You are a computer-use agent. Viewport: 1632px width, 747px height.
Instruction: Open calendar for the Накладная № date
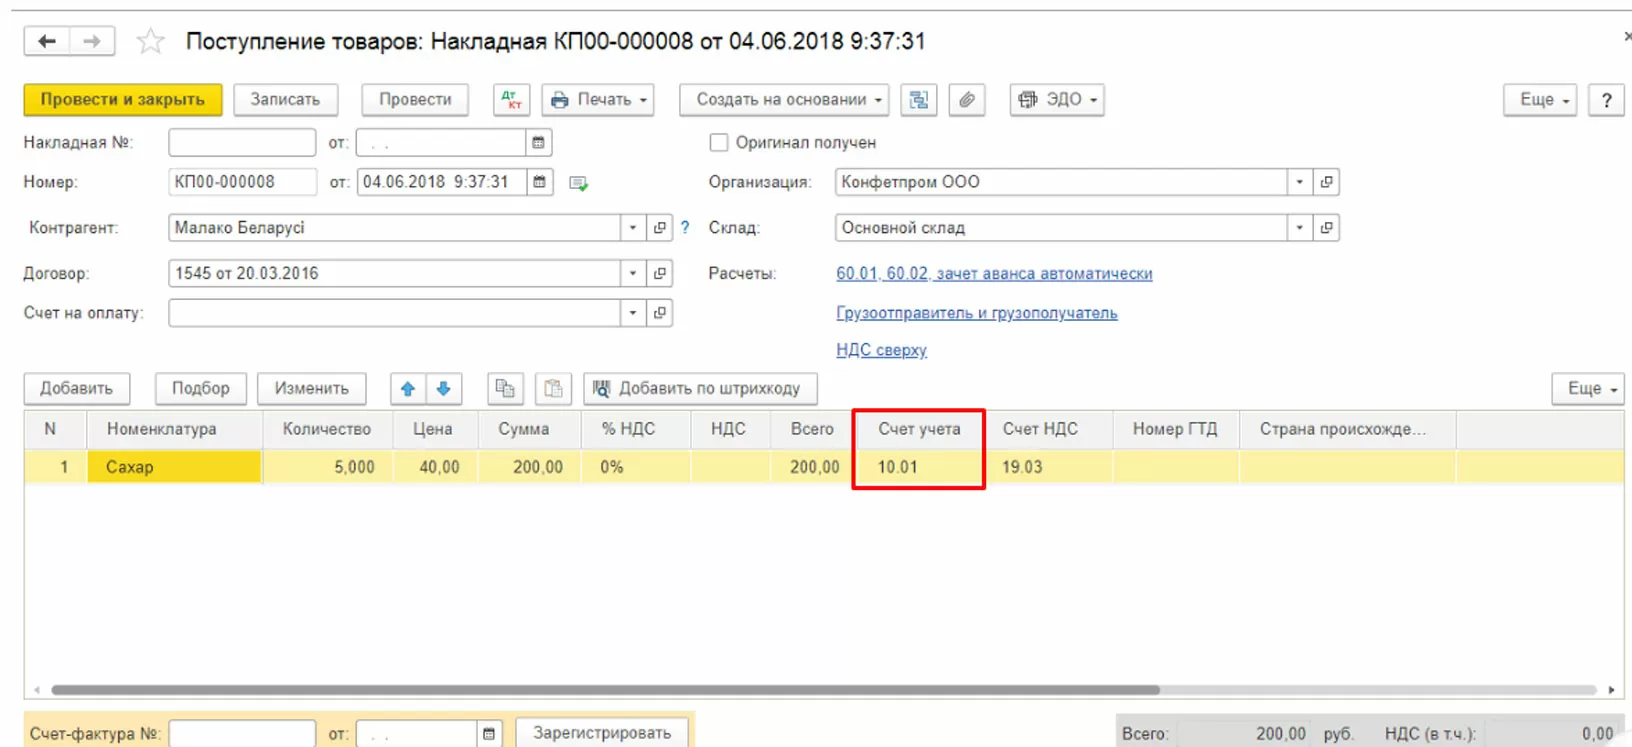(538, 143)
